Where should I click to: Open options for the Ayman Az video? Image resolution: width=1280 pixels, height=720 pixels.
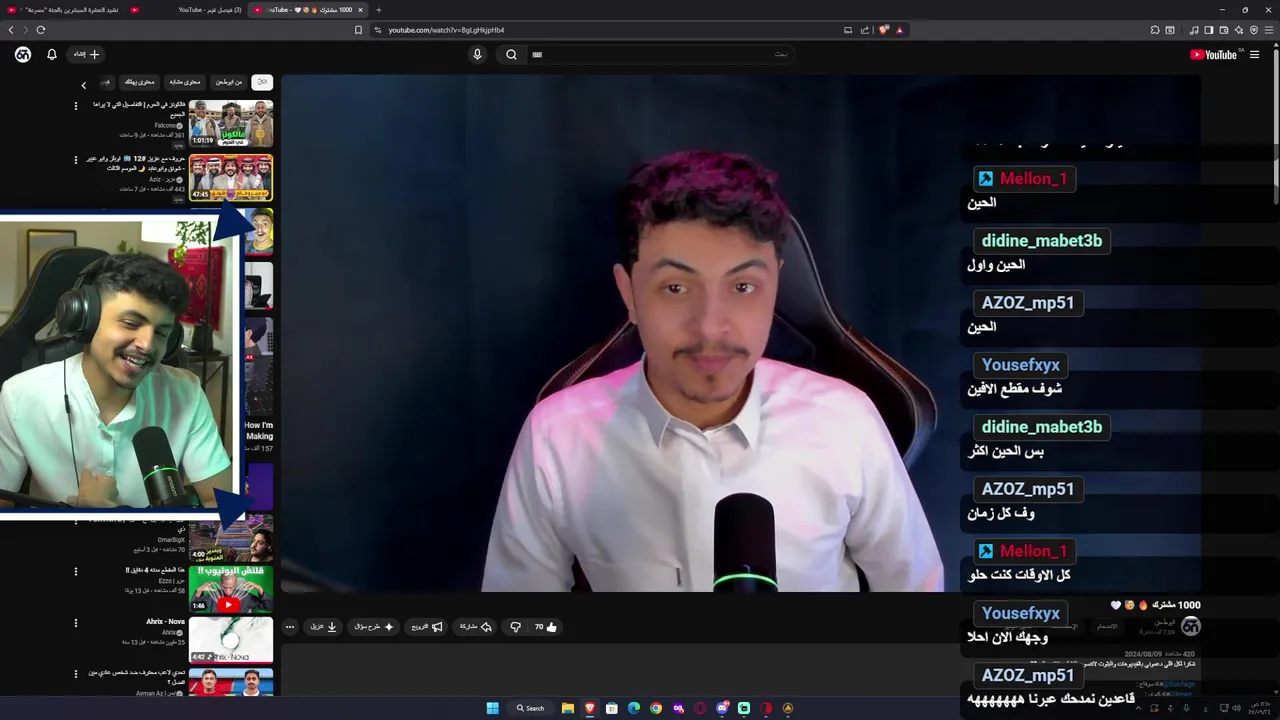75,675
